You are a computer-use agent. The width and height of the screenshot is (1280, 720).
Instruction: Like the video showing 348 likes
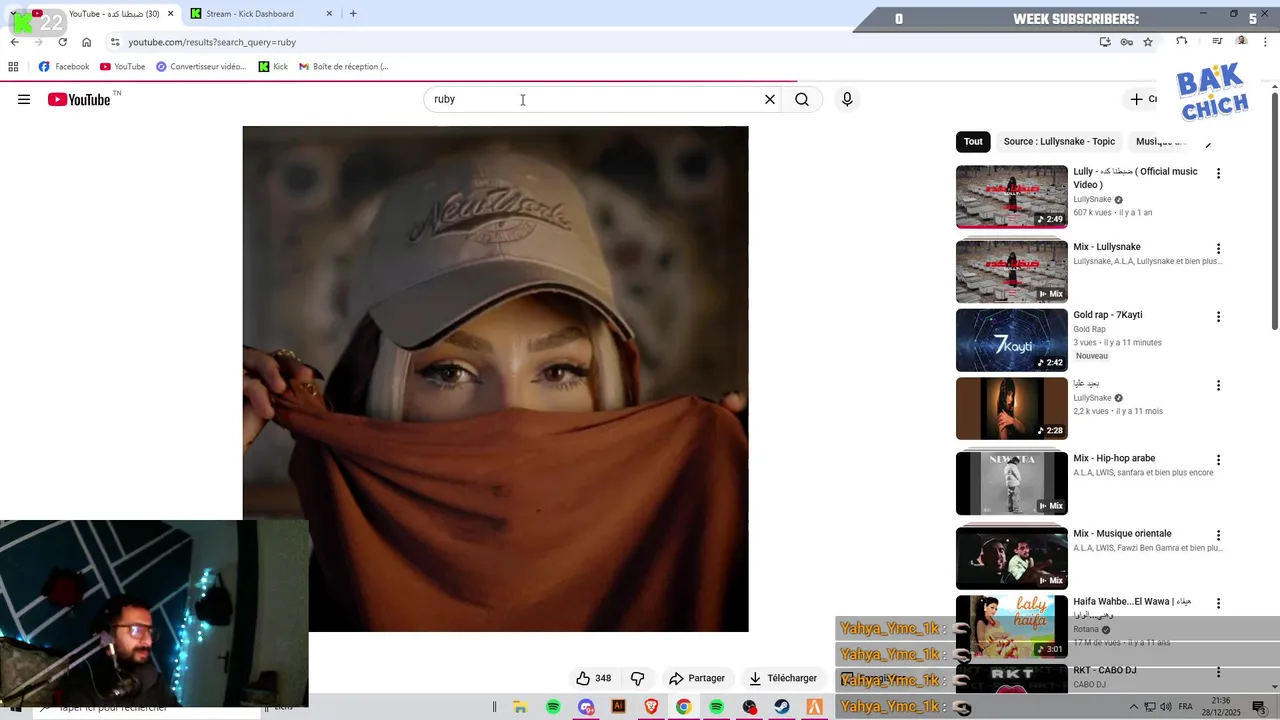(x=594, y=678)
